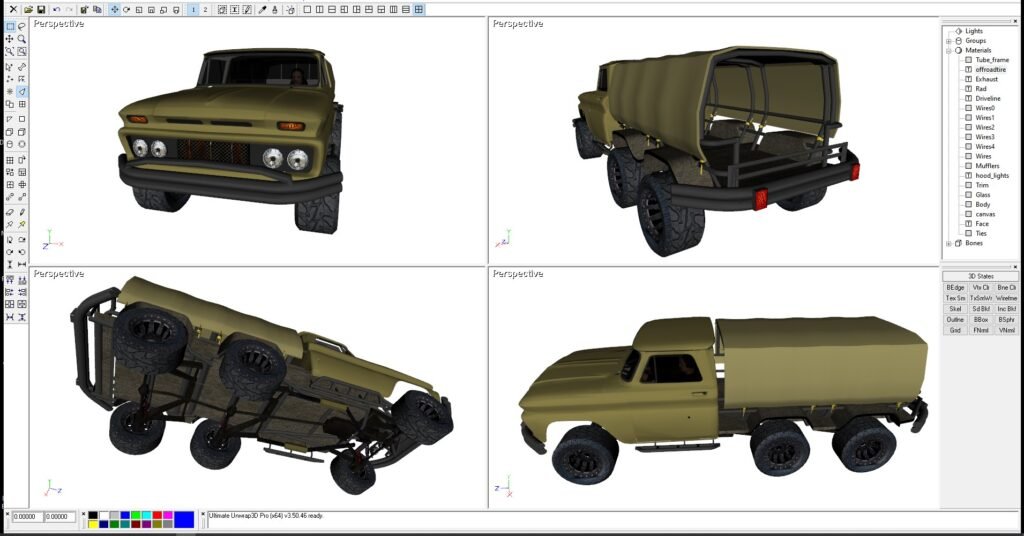This screenshot has height=536, width=1024.
Task: Select the single viewport layout icon
Action: tap(307, 9)
